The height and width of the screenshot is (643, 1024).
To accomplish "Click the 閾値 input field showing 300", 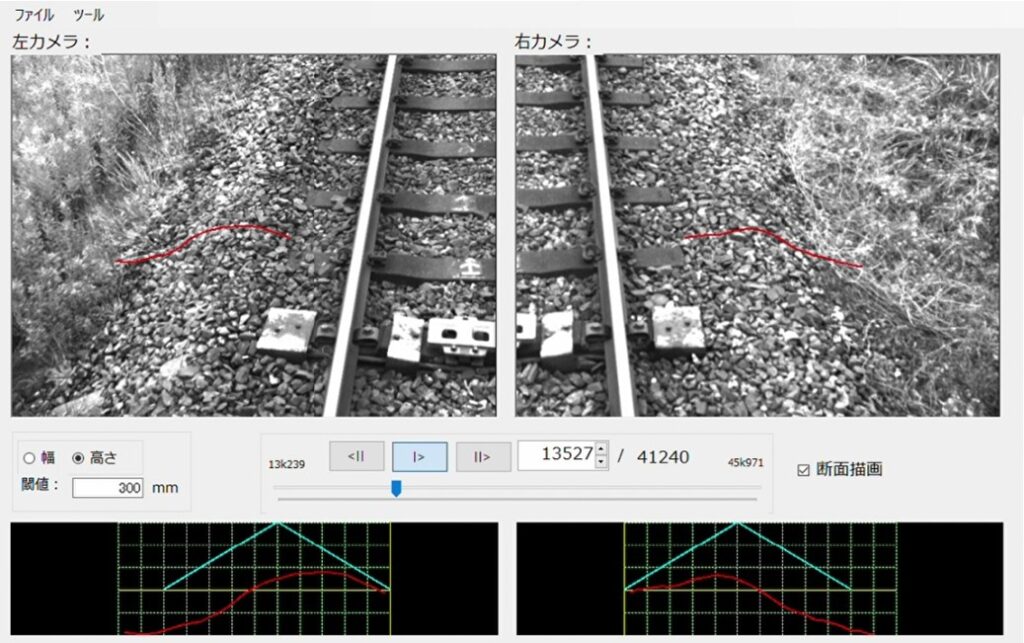I will pos(108,488).
